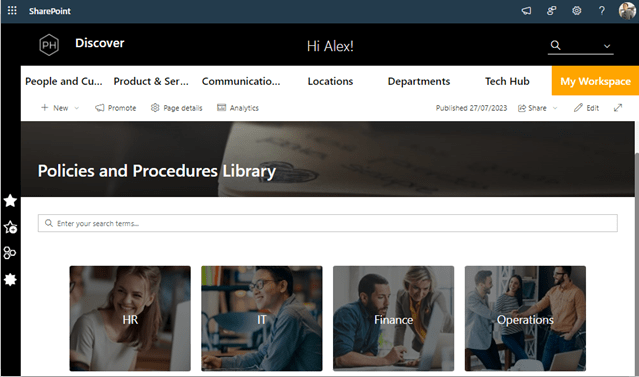
Task: Open the help question mark icon
Action: tap(602, 11)
